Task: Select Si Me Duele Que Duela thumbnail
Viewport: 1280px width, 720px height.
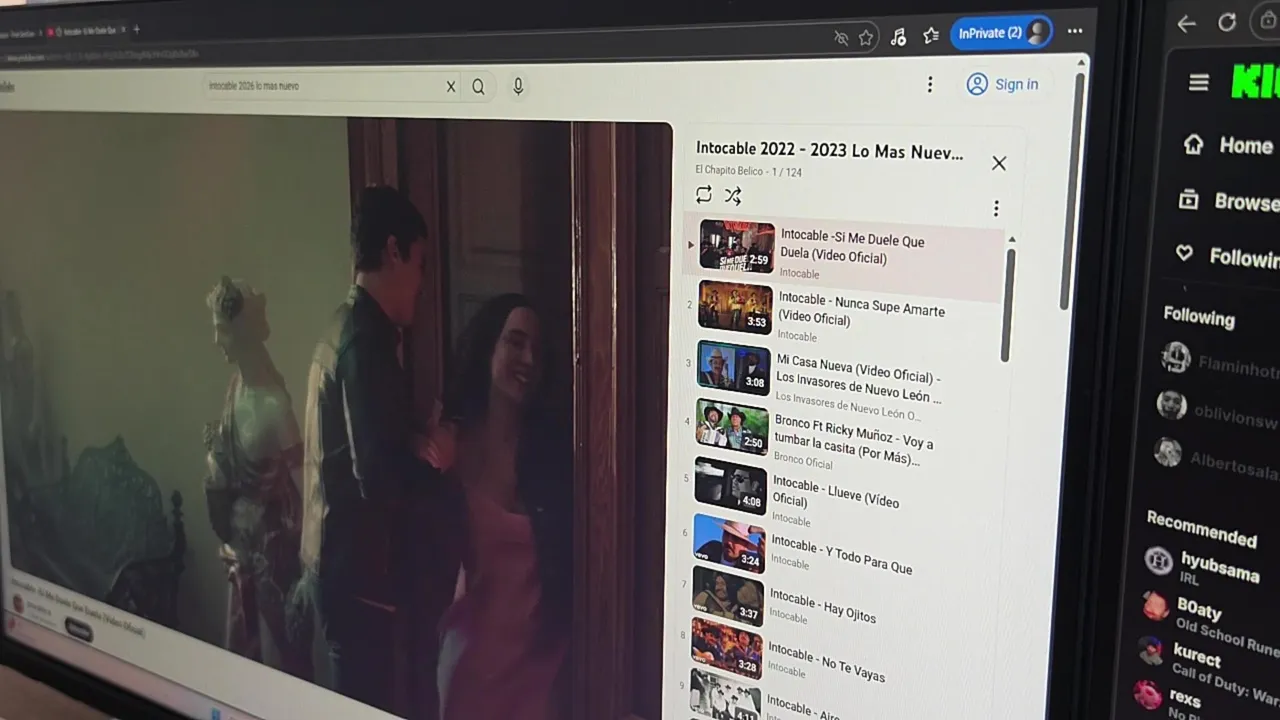Action: click(737, 246)
